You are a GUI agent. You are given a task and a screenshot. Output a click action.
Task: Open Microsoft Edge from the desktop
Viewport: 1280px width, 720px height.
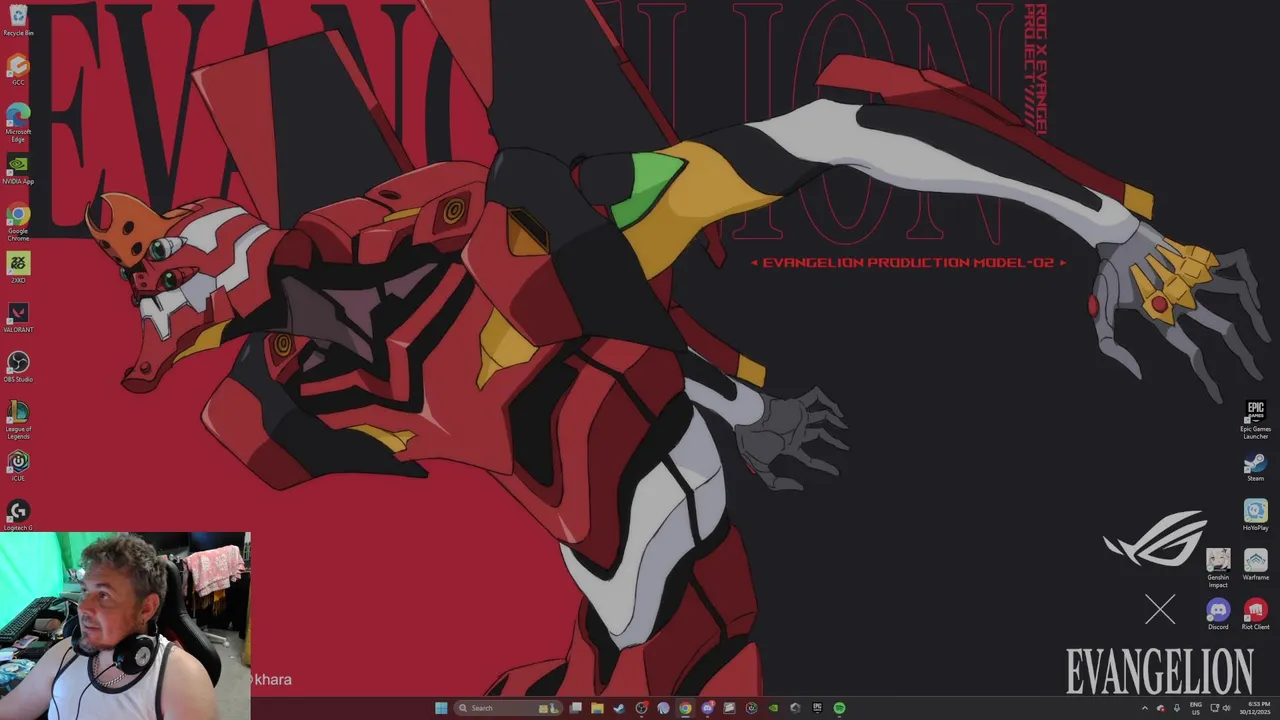click(x=18, y=123)
